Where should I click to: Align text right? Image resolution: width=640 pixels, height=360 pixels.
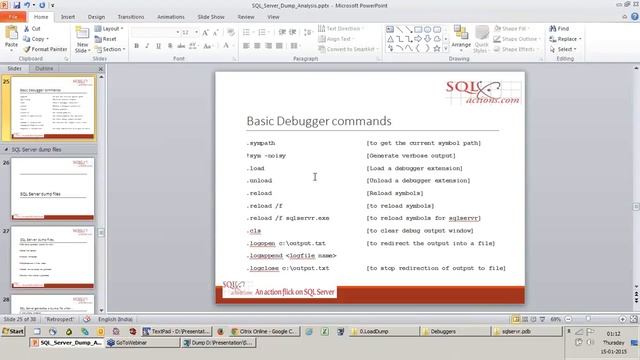(x=268, y=46)
